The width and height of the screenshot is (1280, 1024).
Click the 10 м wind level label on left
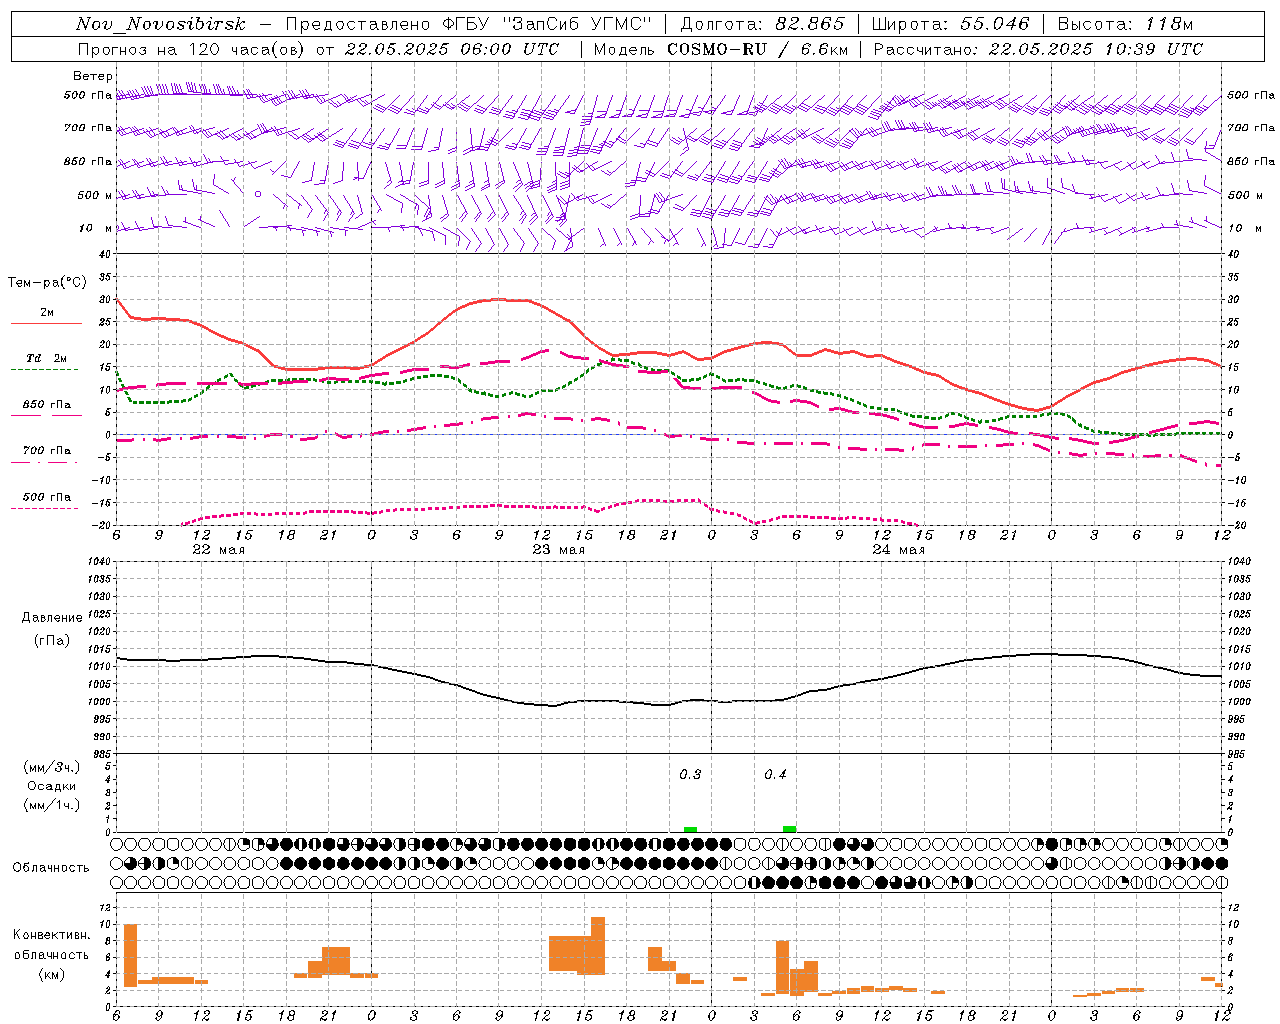click(95, 228)
